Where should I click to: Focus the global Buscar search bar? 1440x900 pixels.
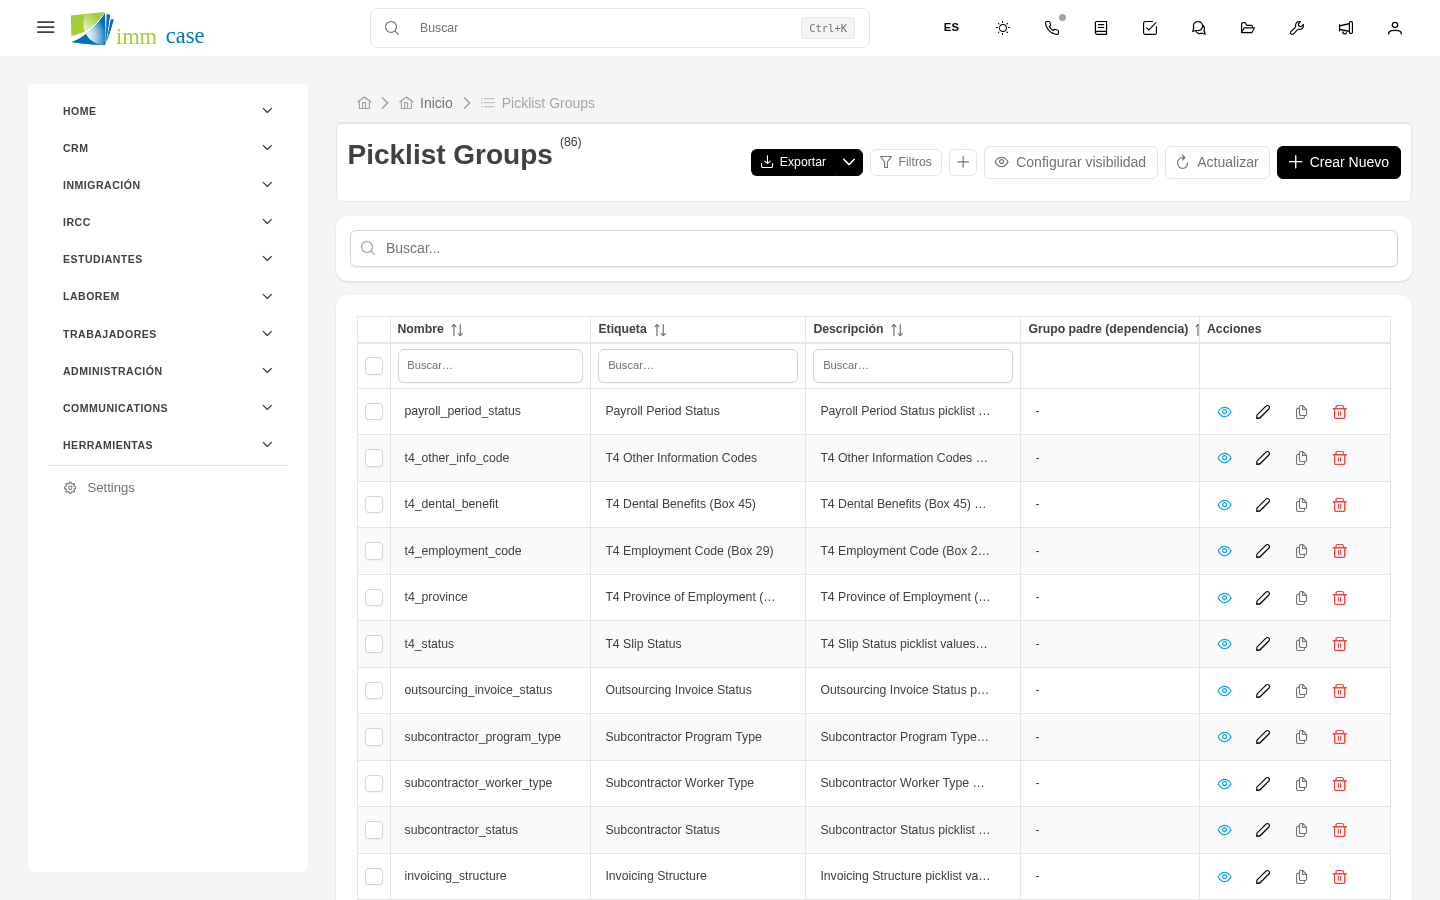(620, 28)
